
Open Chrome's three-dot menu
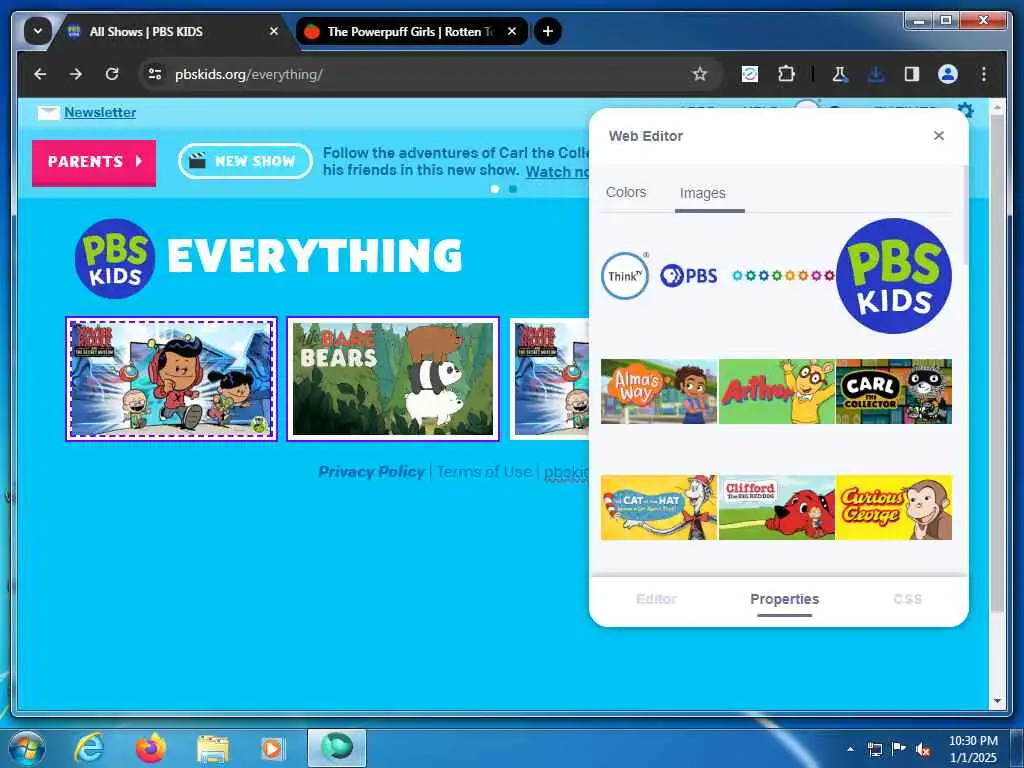point(984,74)
